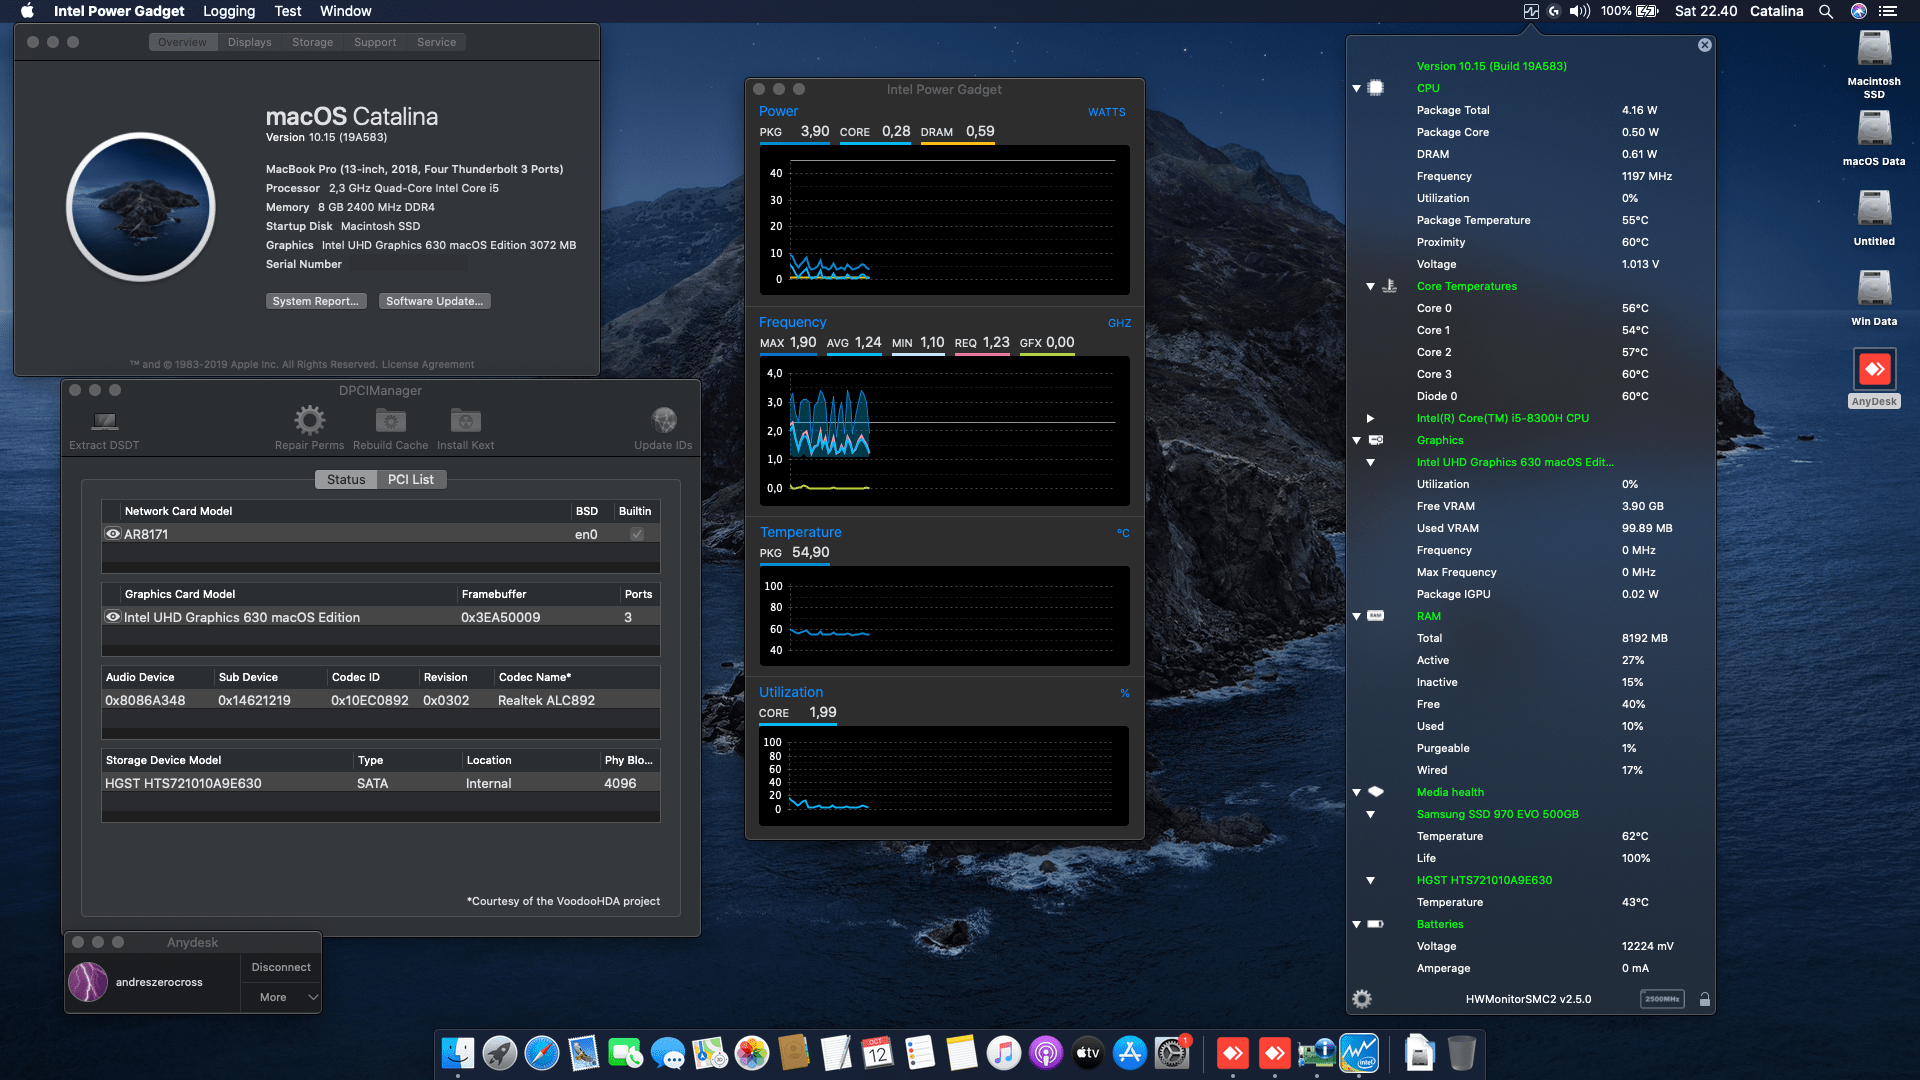Expand the Intel Core i5-8300H CPU section
Image resolution: width=1920 pixels, height=1080 pixels.
click(x=1370, y=418)
